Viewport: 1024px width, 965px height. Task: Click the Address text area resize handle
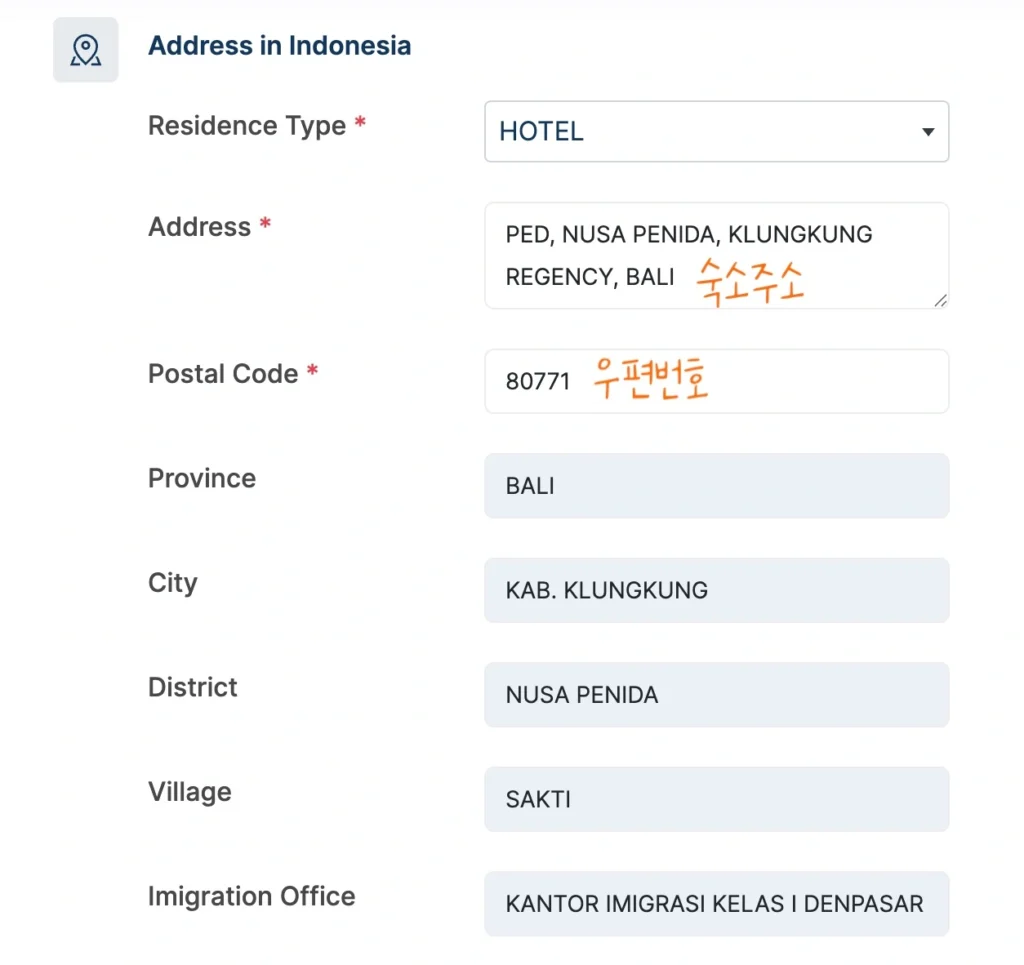[940, 300]
